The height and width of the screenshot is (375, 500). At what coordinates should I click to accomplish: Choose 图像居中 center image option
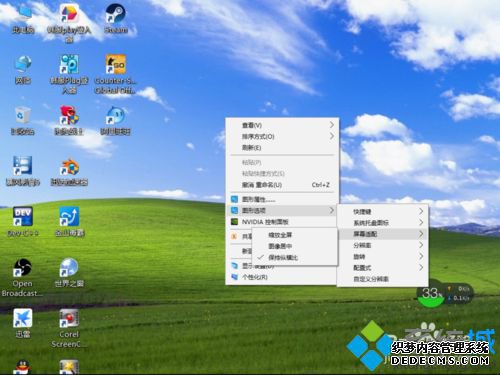point(294,246)
